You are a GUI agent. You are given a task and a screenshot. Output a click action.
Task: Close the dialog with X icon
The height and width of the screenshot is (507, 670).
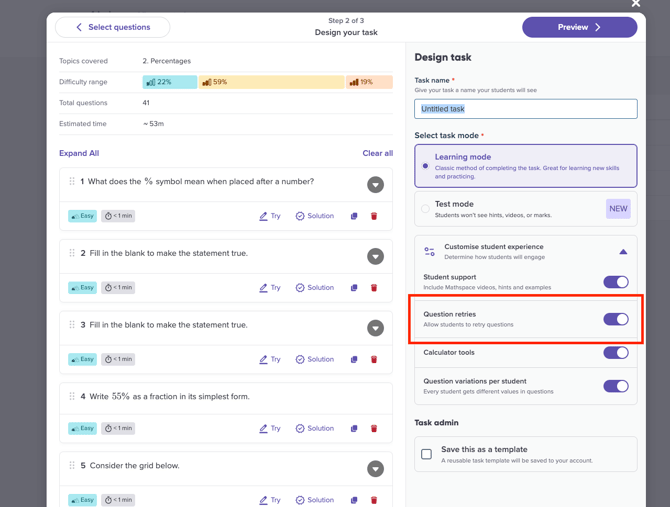[635, 4]
